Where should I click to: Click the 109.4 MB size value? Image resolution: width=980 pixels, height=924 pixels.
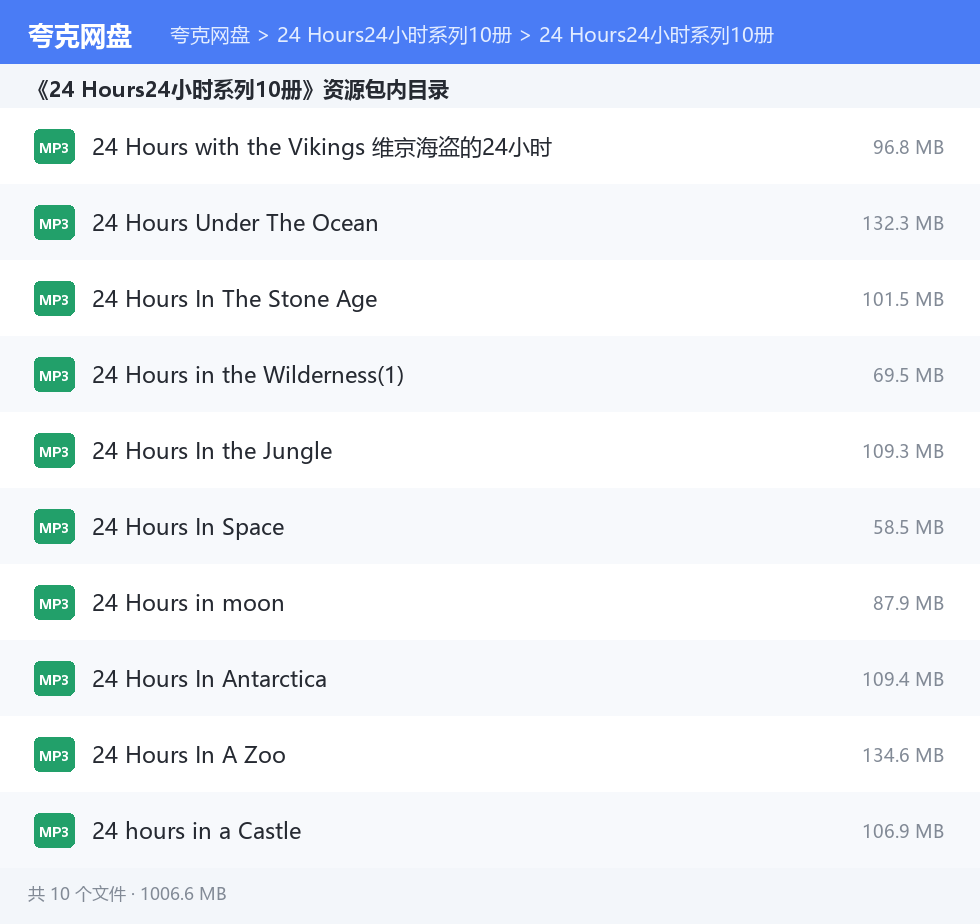pyautogui.click(x=903, y=679)
